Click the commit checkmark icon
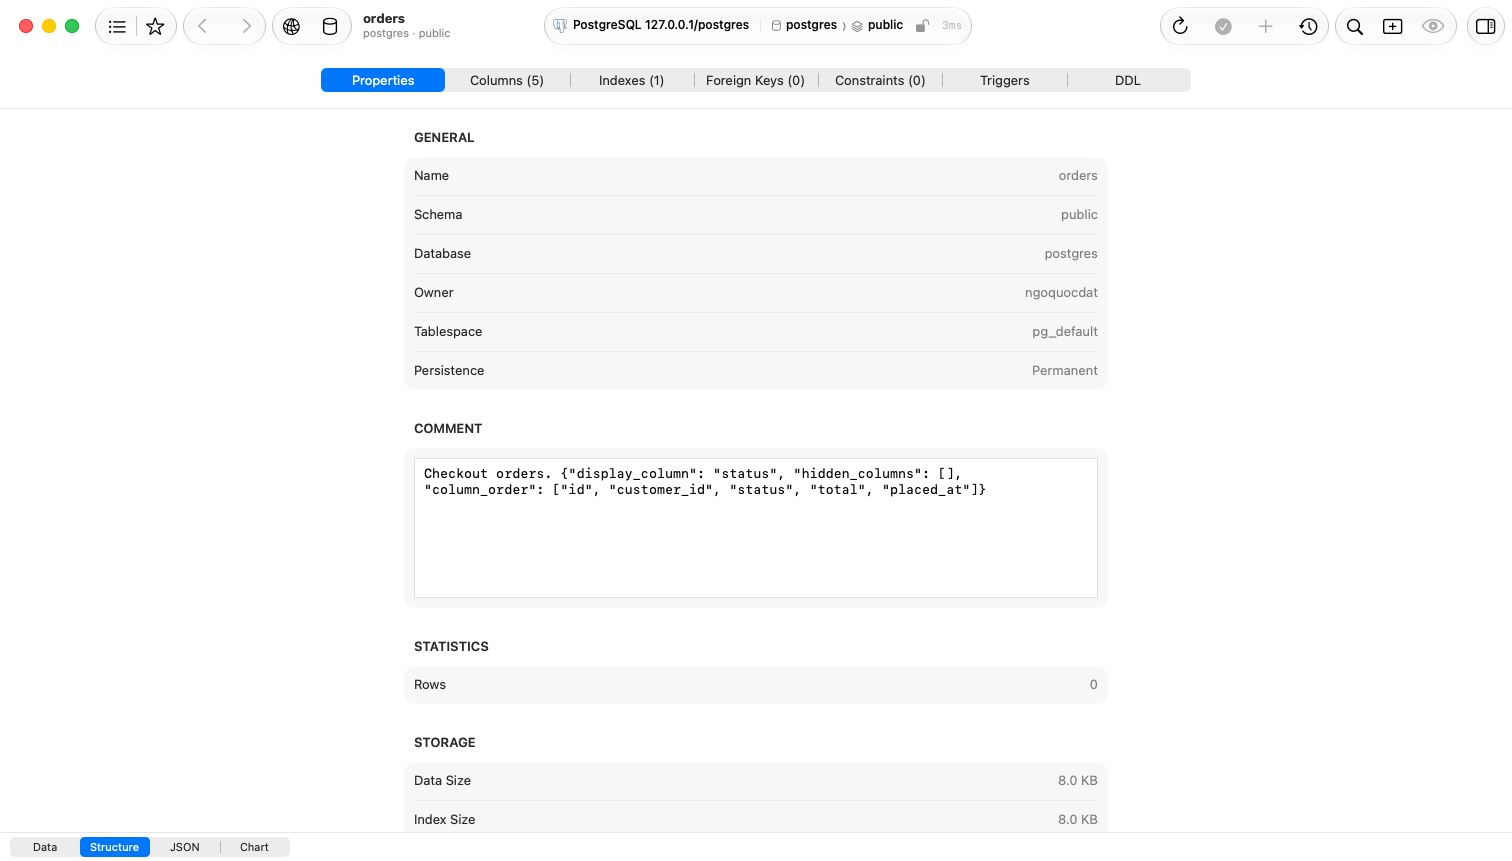This screenshot has height=861, width=1512. coord(1223,27)
